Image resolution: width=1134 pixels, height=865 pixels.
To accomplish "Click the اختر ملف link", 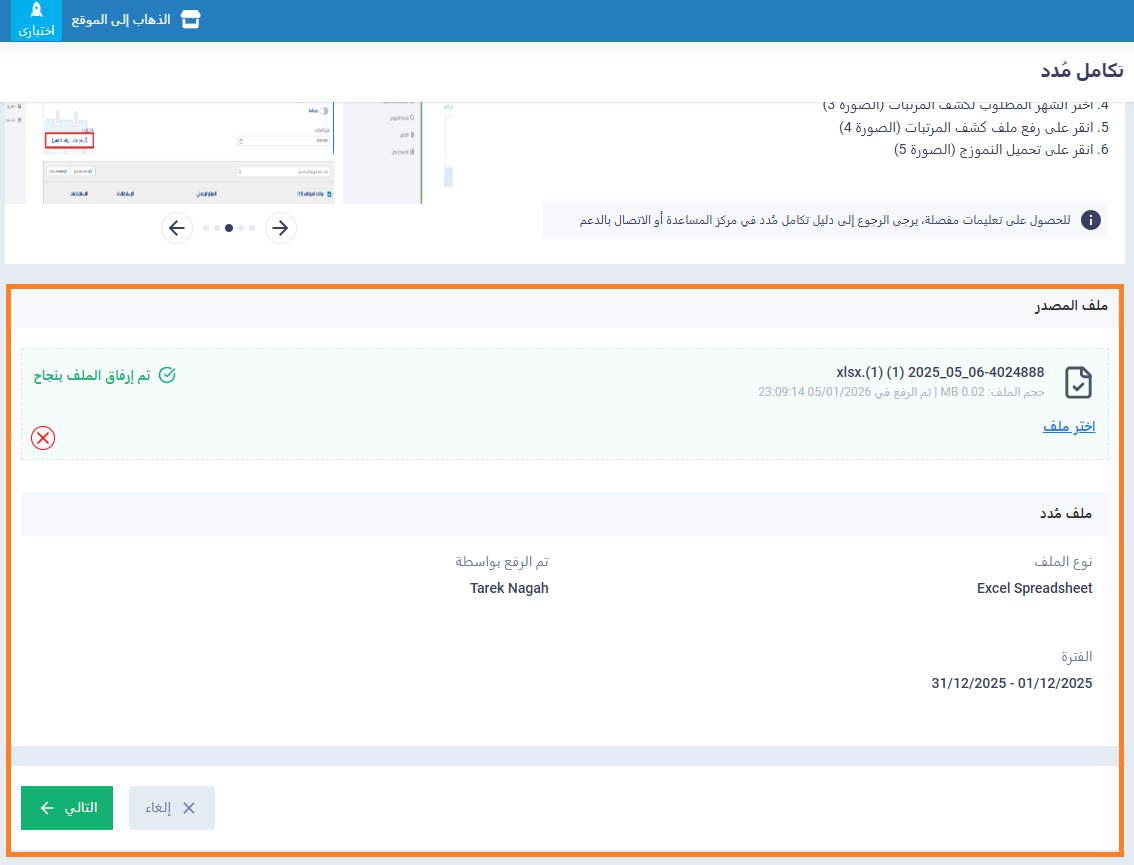I will click(1069, 427).
